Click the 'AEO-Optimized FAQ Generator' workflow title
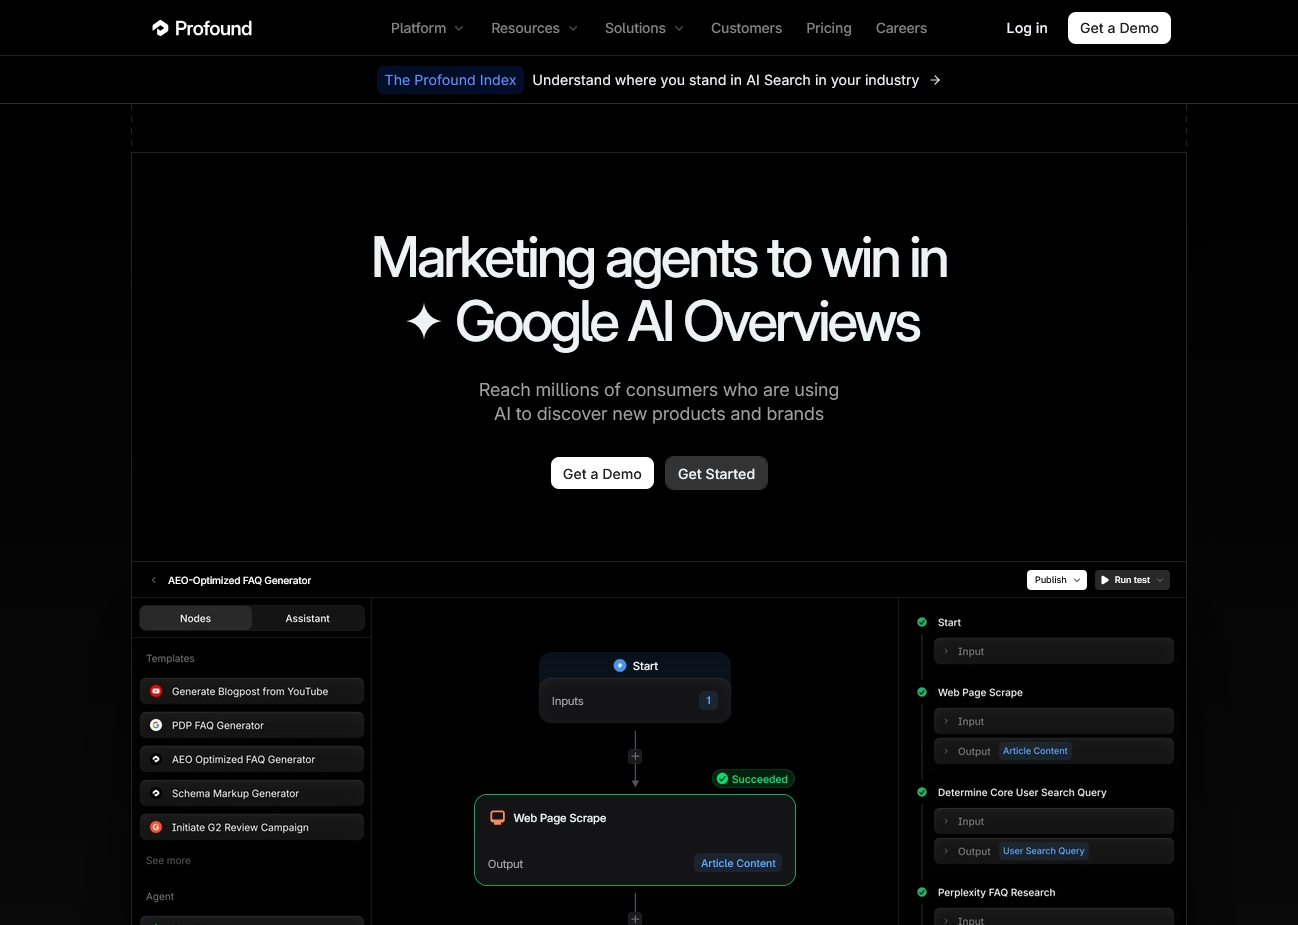The height and width of the screenshot is (925, 1298). point(239,580)
